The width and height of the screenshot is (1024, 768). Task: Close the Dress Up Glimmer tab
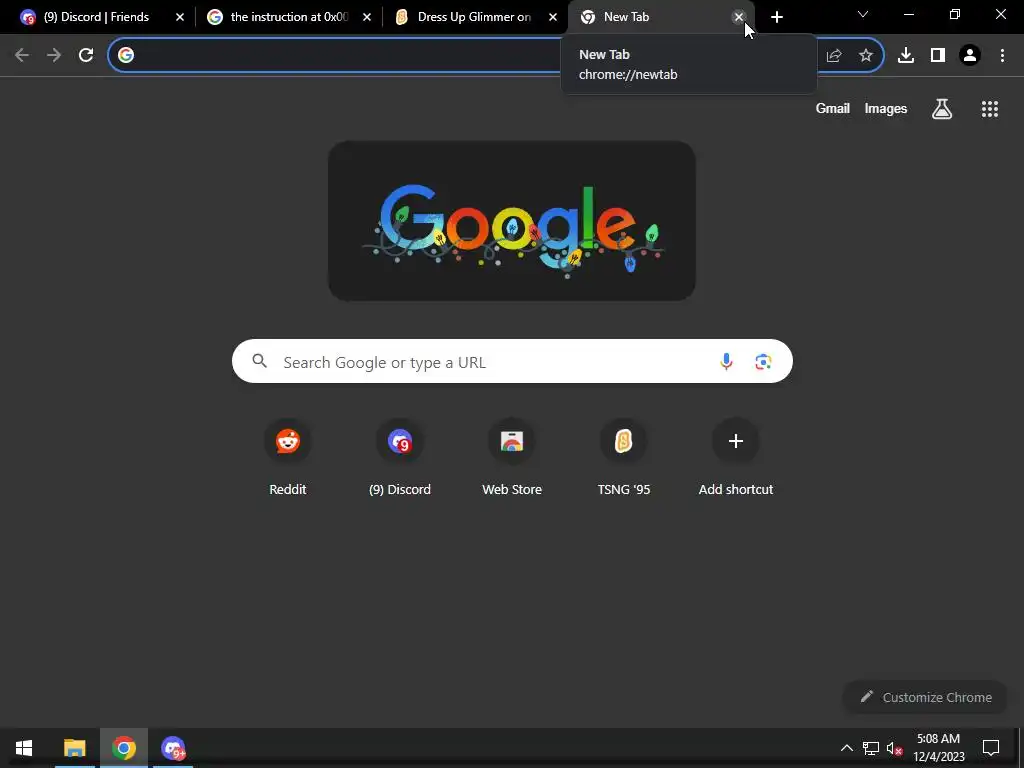pyautogui.click(x=552, y=17)
